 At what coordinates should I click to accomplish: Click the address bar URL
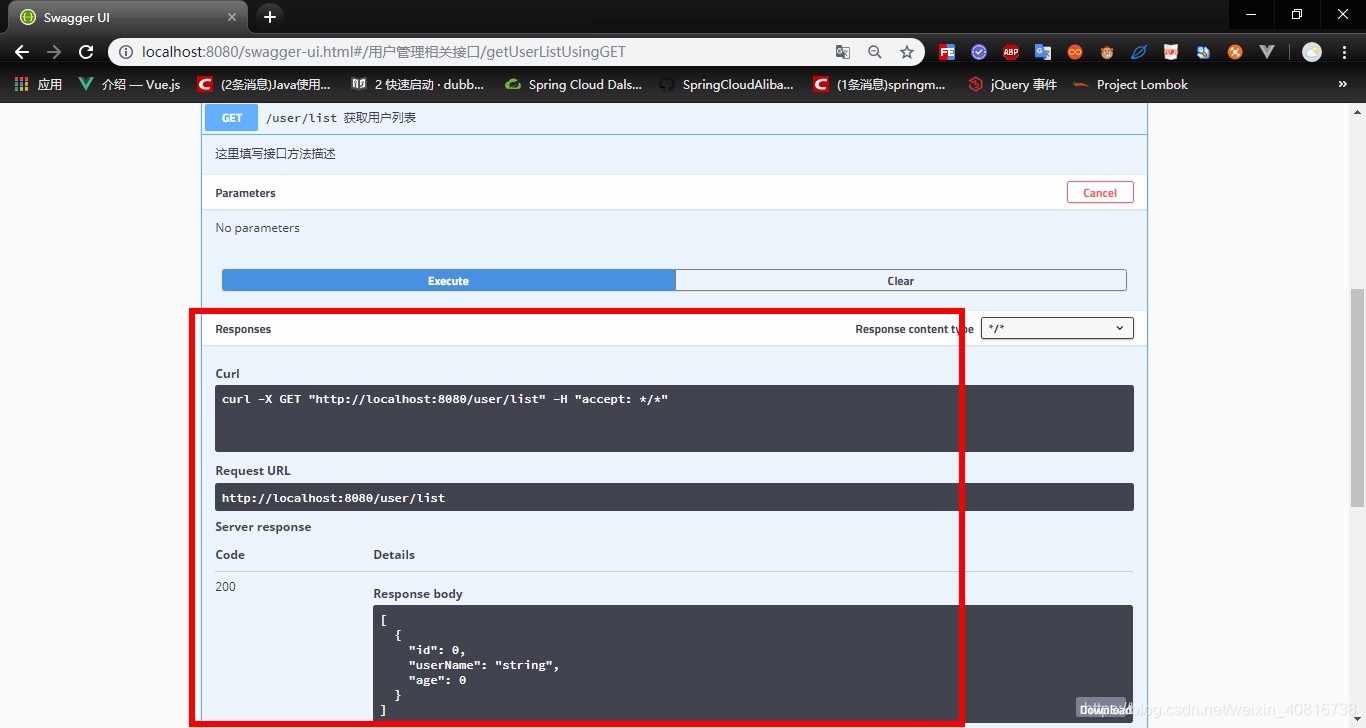point(384,52)
